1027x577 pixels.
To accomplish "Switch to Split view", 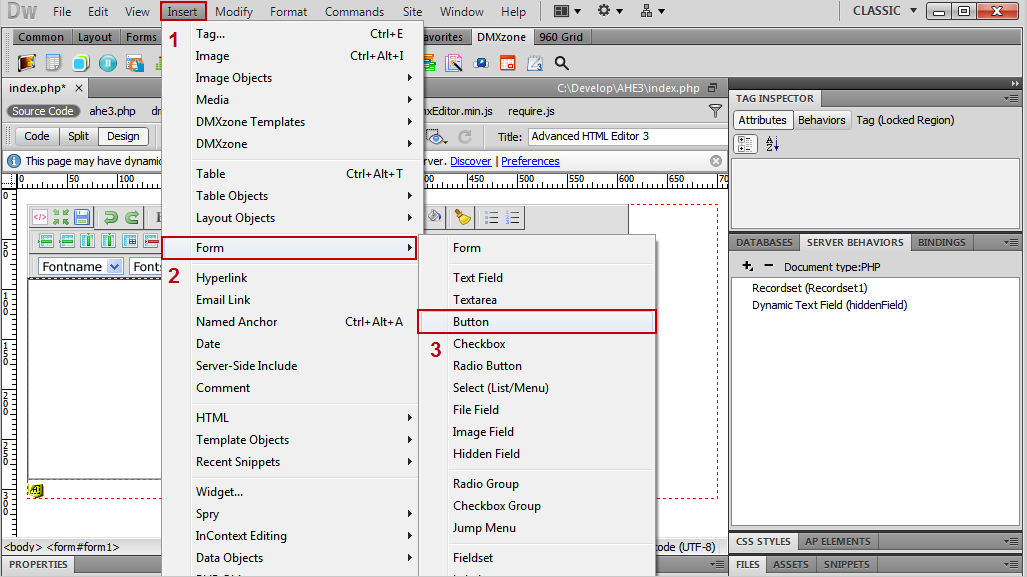I will pyautogui.click(x=78, y=136).
